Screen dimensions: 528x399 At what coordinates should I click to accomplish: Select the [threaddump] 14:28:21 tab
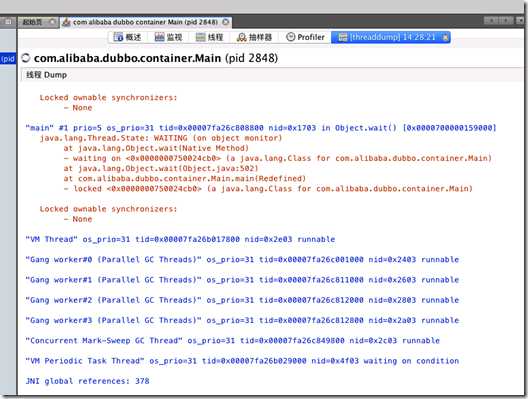pos(391,37)
